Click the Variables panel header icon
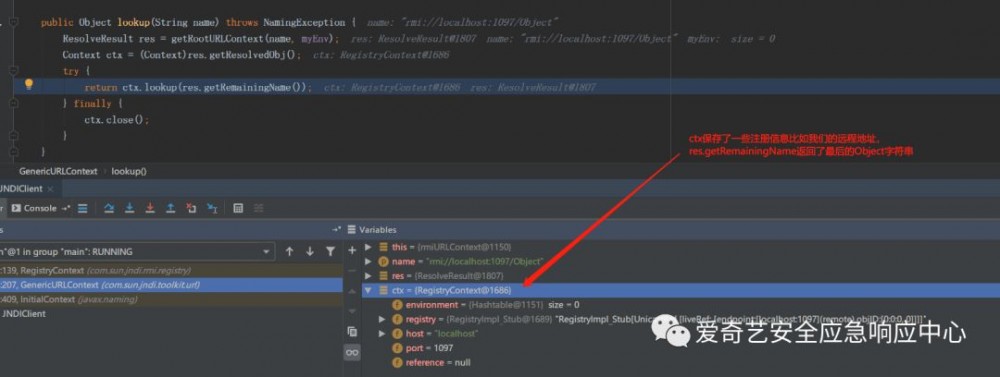This screenshot has width=1000, height=377. click(351, 230)
